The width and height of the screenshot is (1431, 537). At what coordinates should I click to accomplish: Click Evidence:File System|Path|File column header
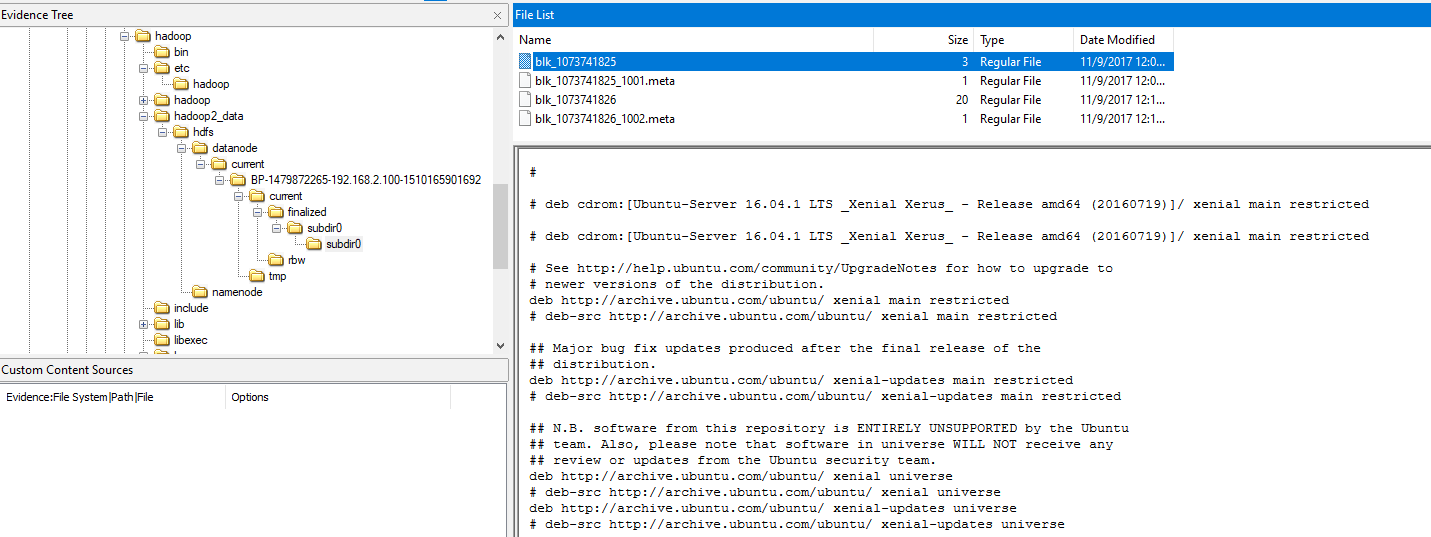pos(113,397)
